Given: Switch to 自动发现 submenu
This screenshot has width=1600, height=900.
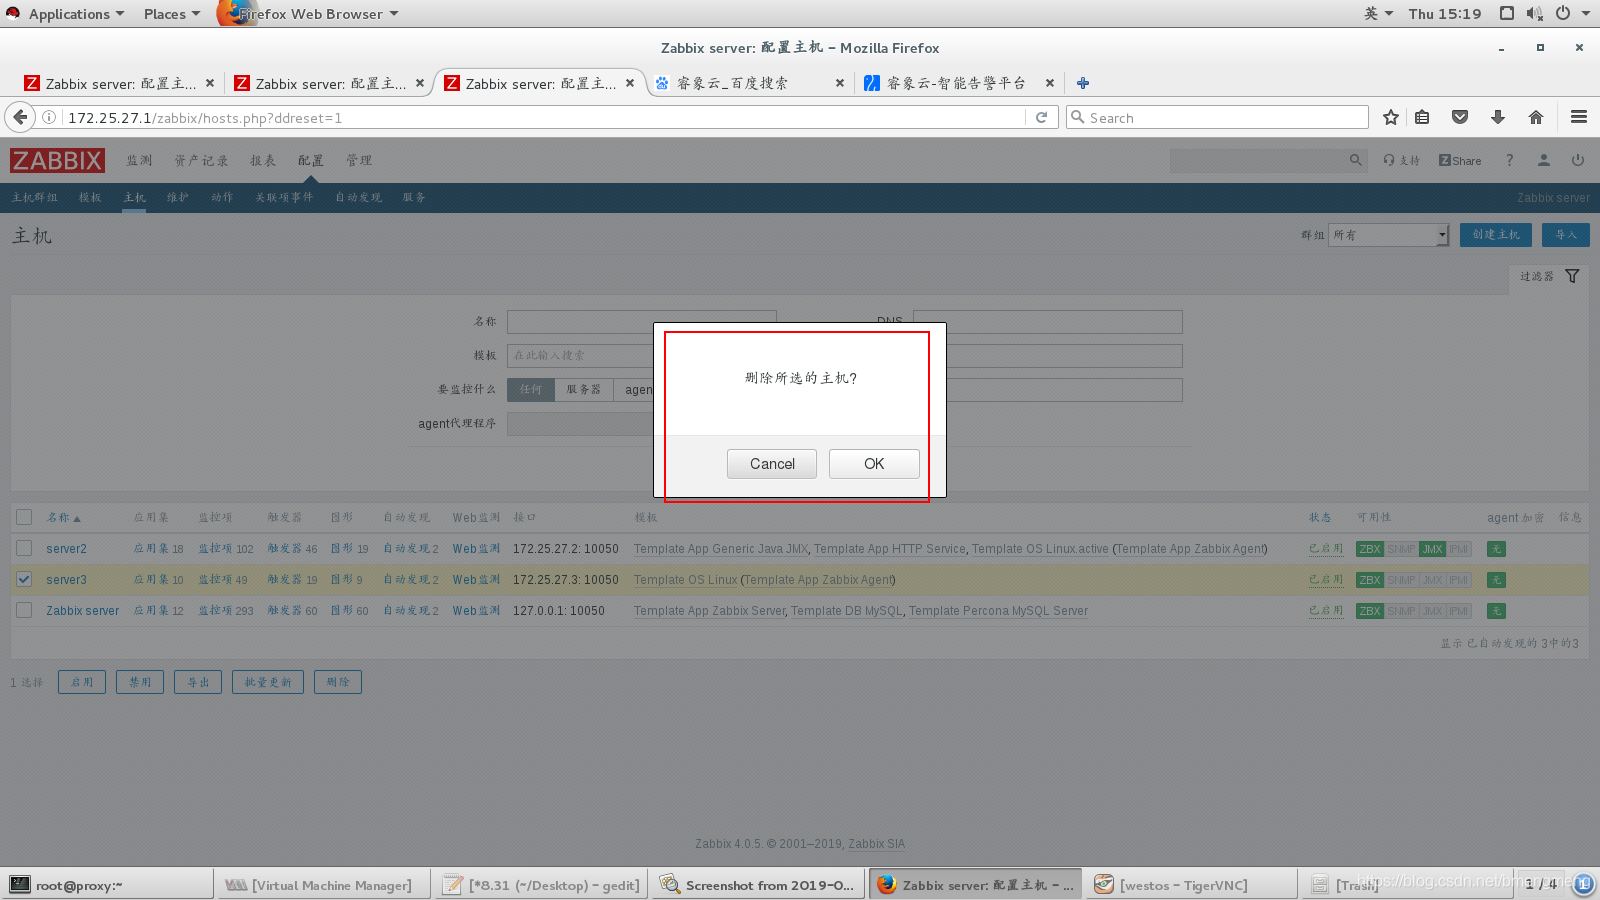Looking at the screenshot, I should (358, 197).
